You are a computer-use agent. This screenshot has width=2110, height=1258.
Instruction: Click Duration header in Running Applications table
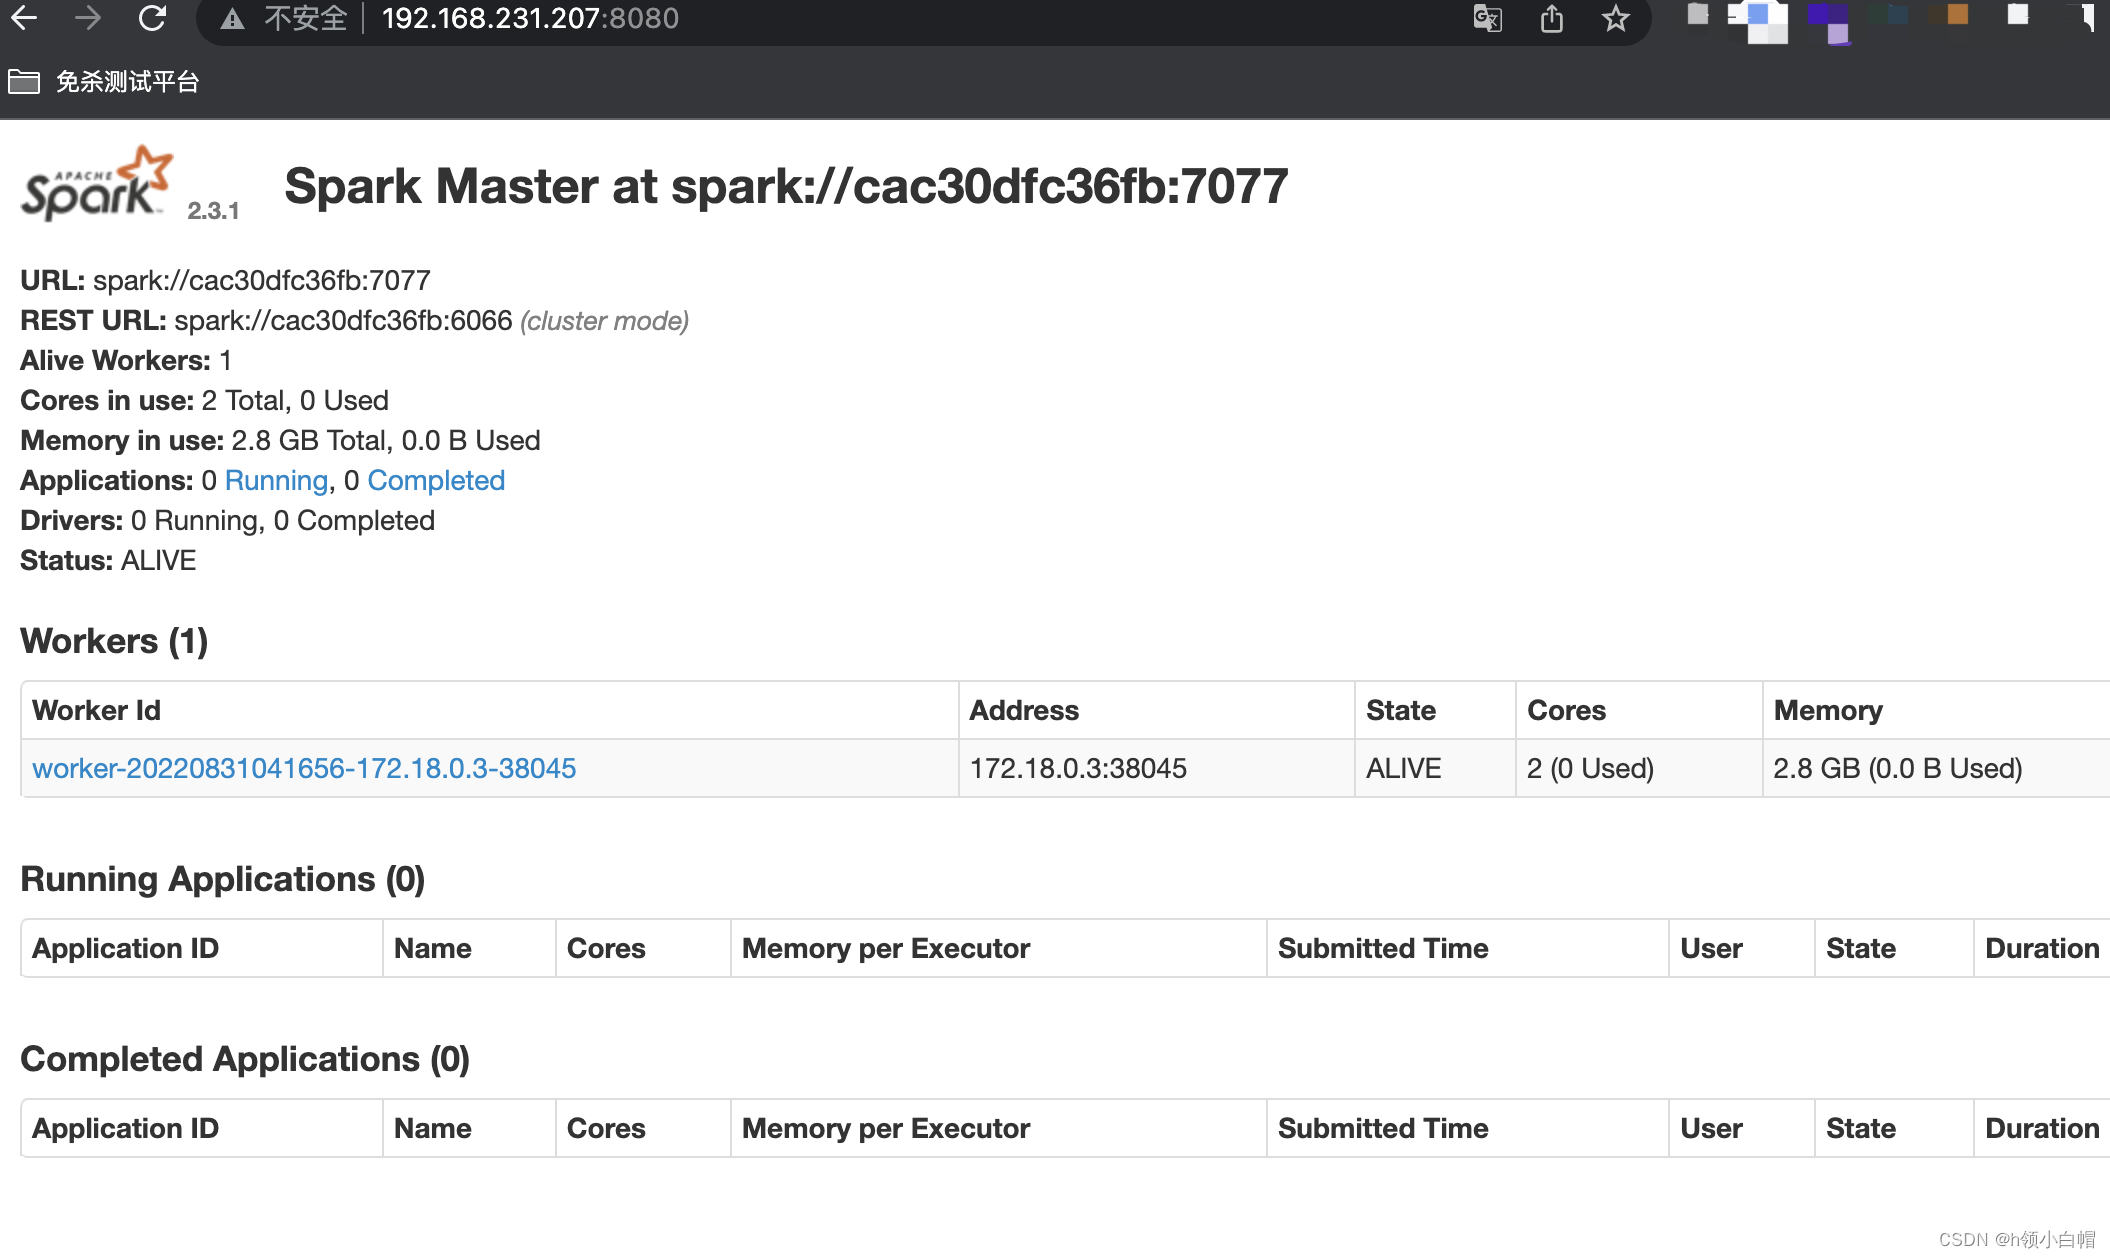pyautogui.click(x=2042, y=948)
